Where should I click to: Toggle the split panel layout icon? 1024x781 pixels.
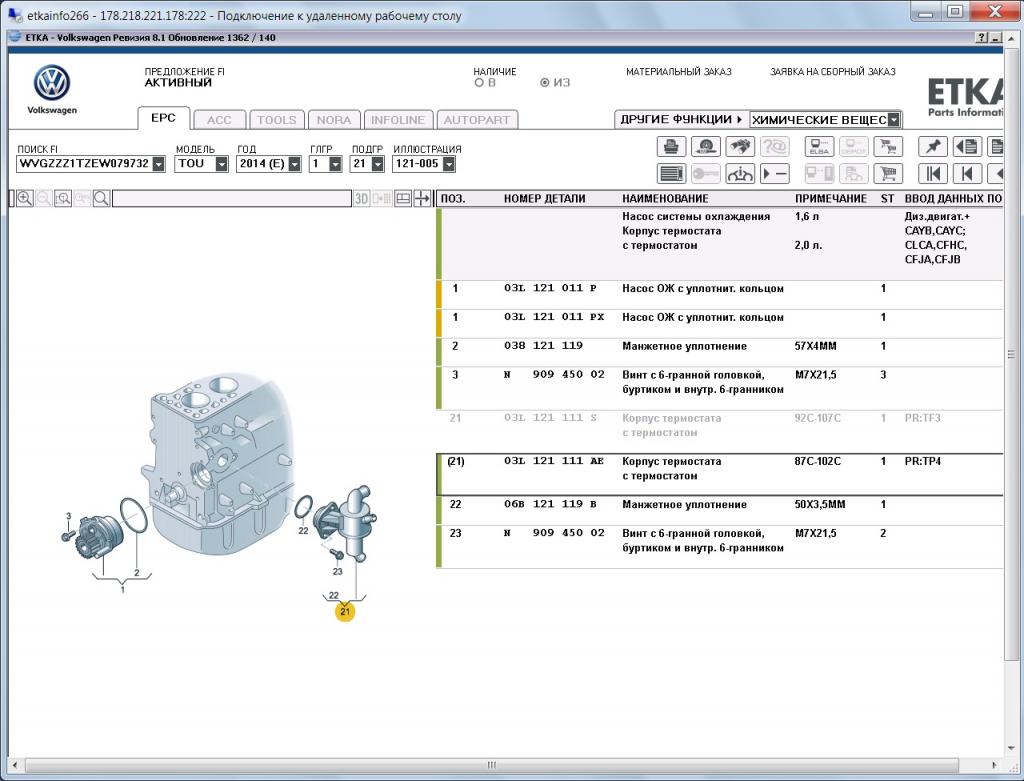[404, 199]
